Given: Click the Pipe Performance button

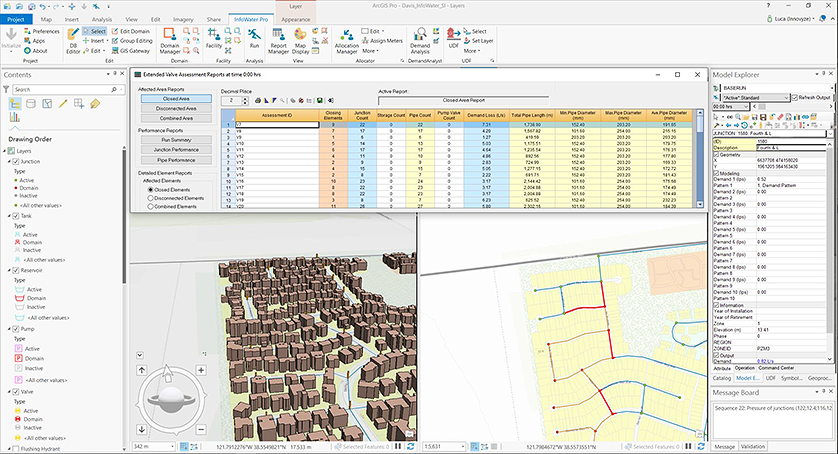Looking at the screenshot, I should coord(176,160).
